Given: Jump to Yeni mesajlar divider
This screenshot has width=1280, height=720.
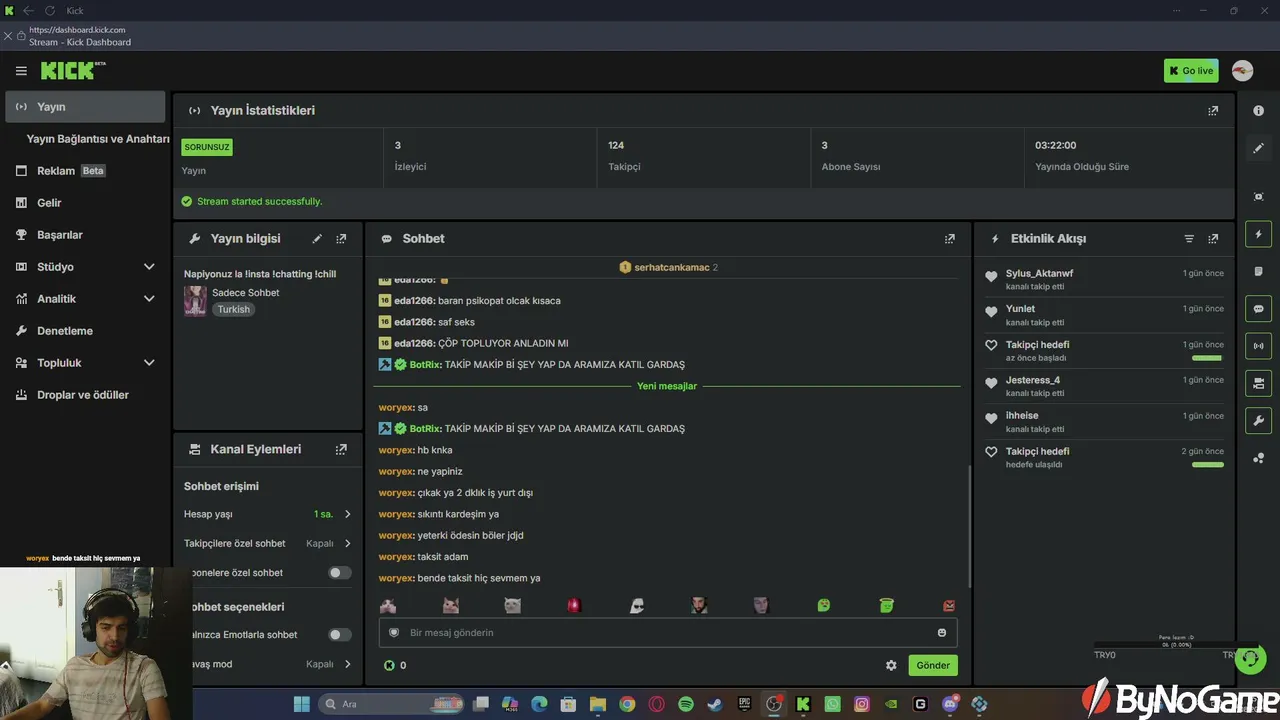Looking at the screenshot, I should [x=666, y=386].
